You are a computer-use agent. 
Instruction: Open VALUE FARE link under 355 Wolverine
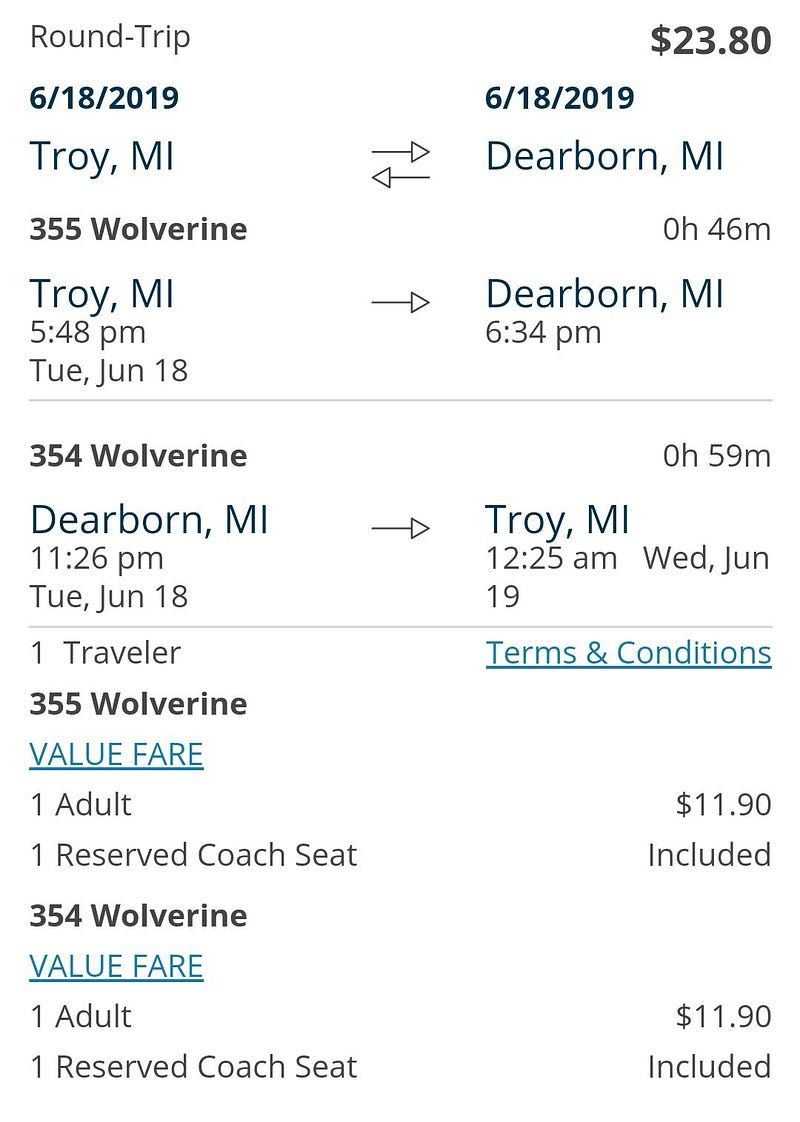click(x=116, y=754)
